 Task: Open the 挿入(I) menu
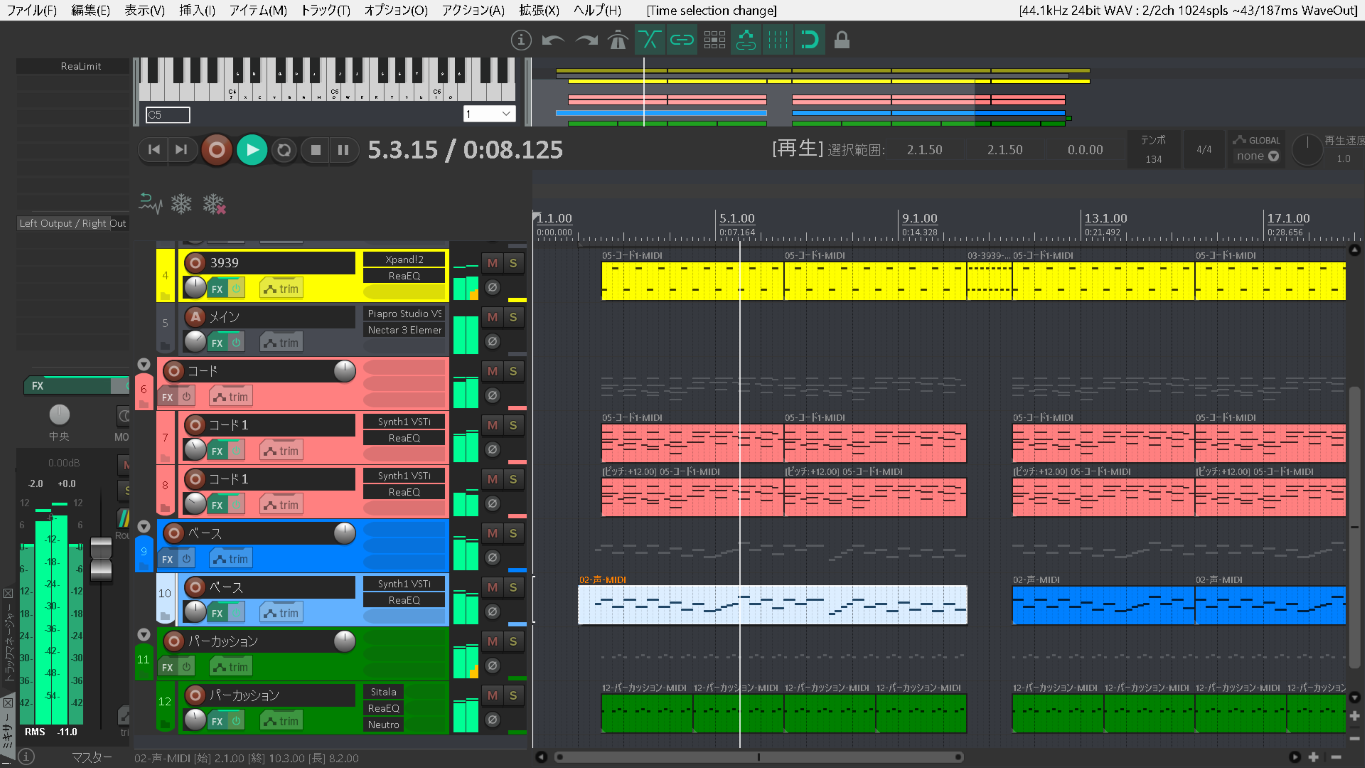[197, 10]
